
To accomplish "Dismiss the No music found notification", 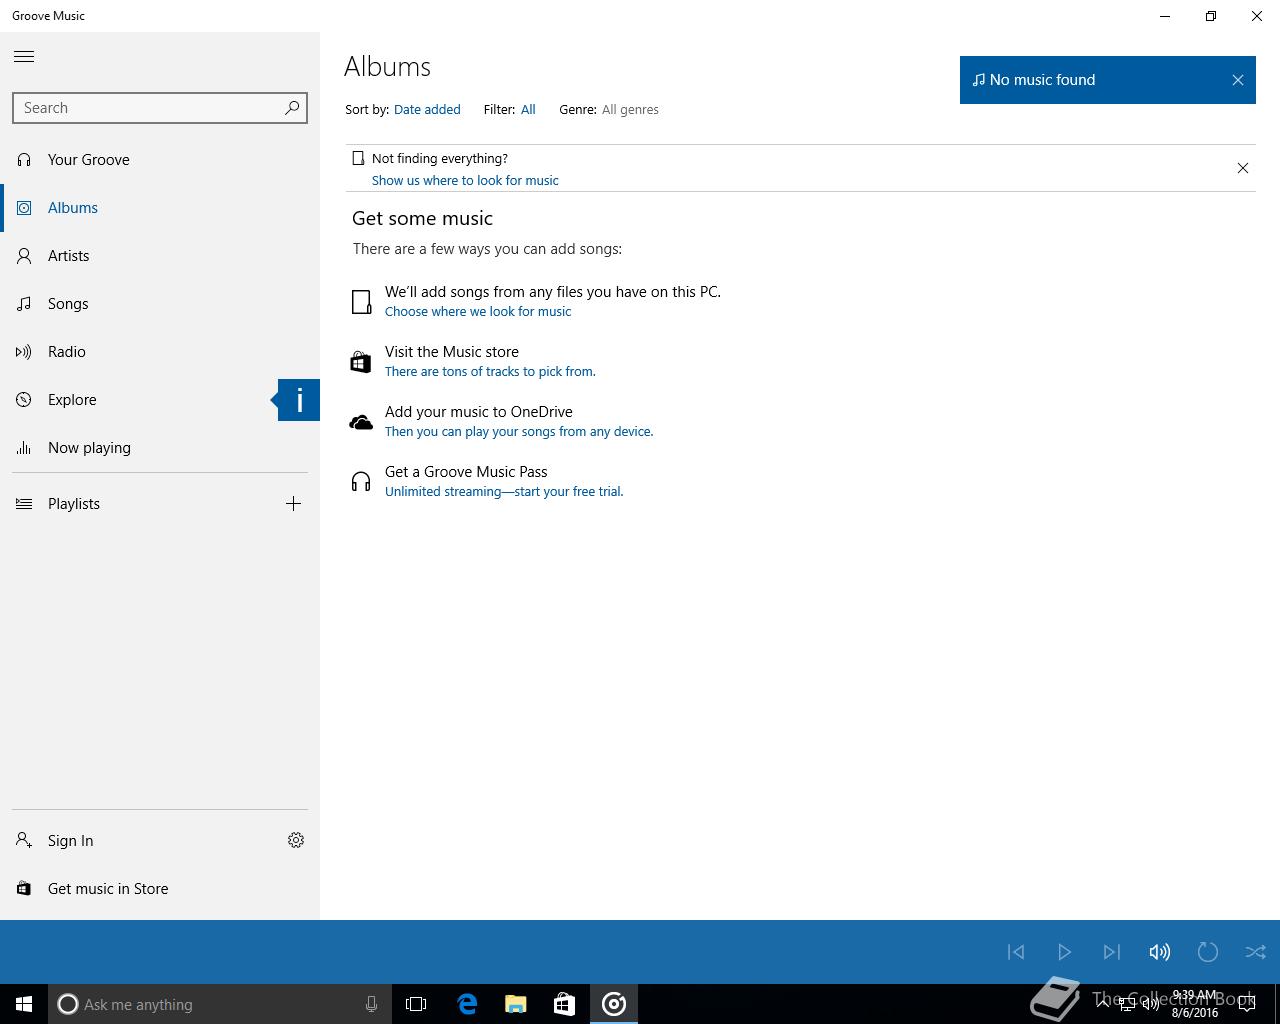I will [1238, 80].
